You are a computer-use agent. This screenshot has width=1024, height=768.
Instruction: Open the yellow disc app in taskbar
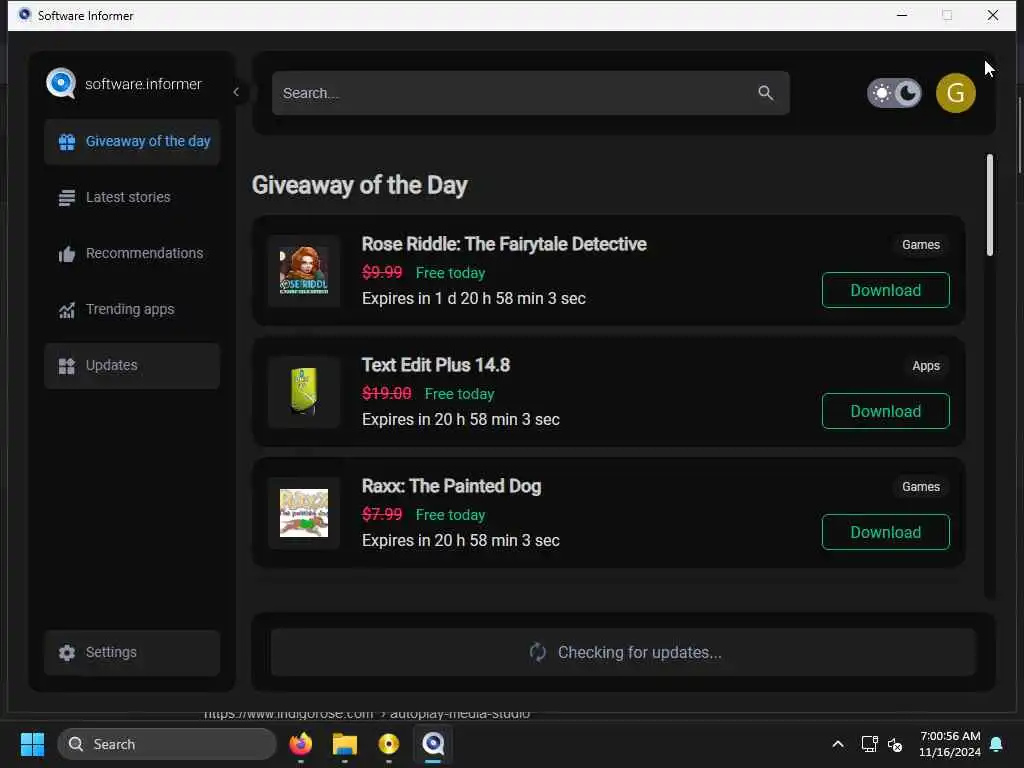point(389,744)
